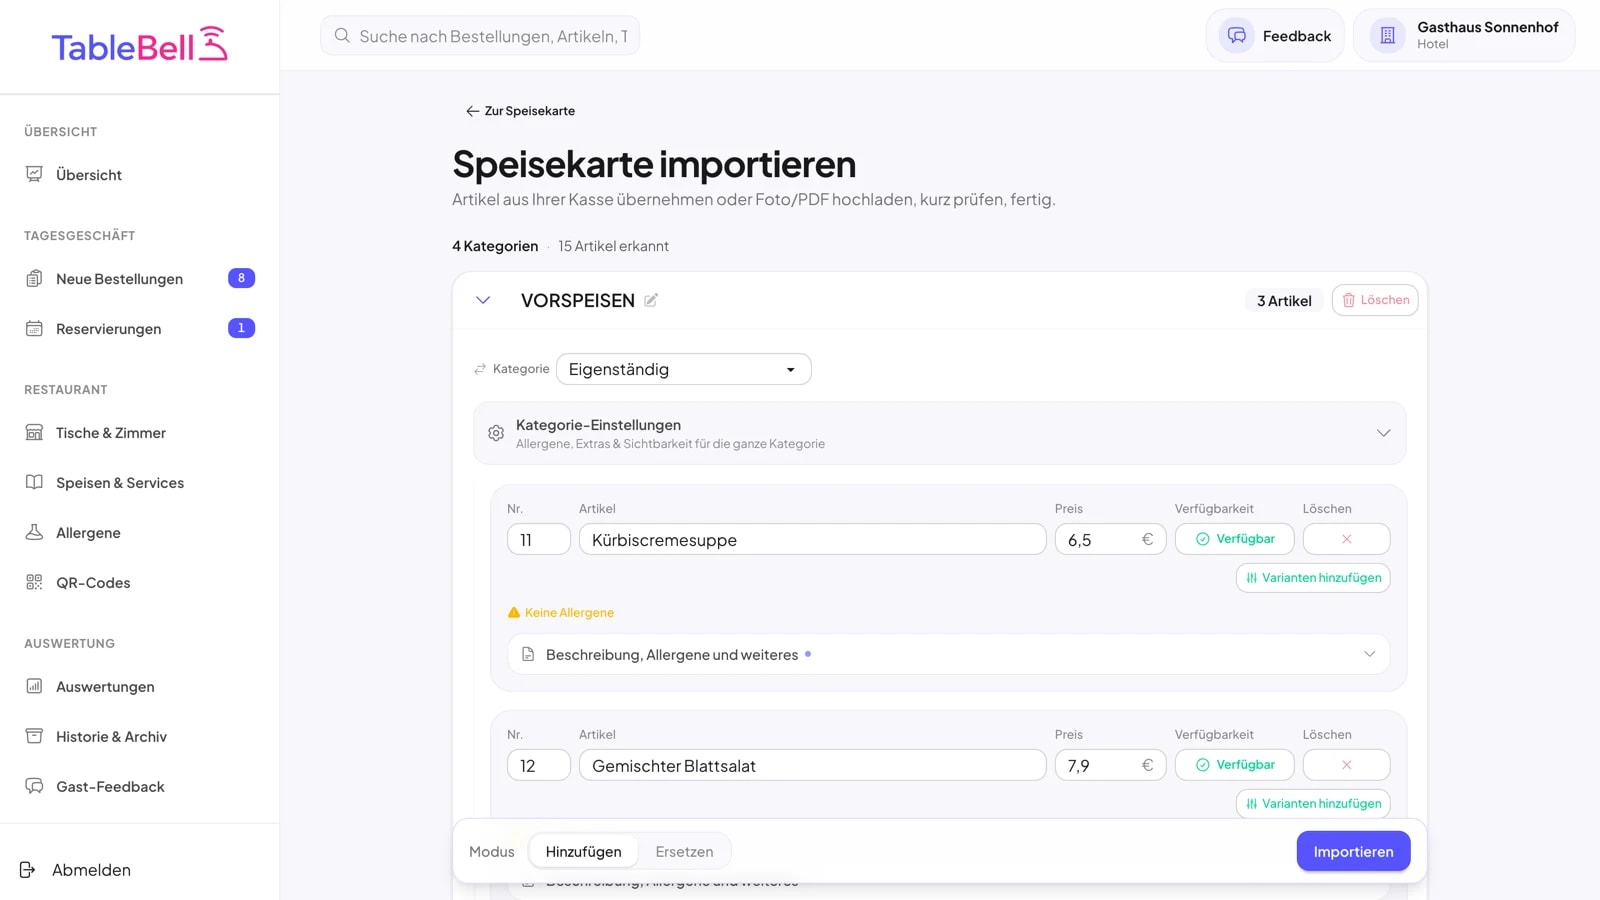1600x900 pixels.
Task: Go to Speisen & Services
Action: click(x=140, y=482)
